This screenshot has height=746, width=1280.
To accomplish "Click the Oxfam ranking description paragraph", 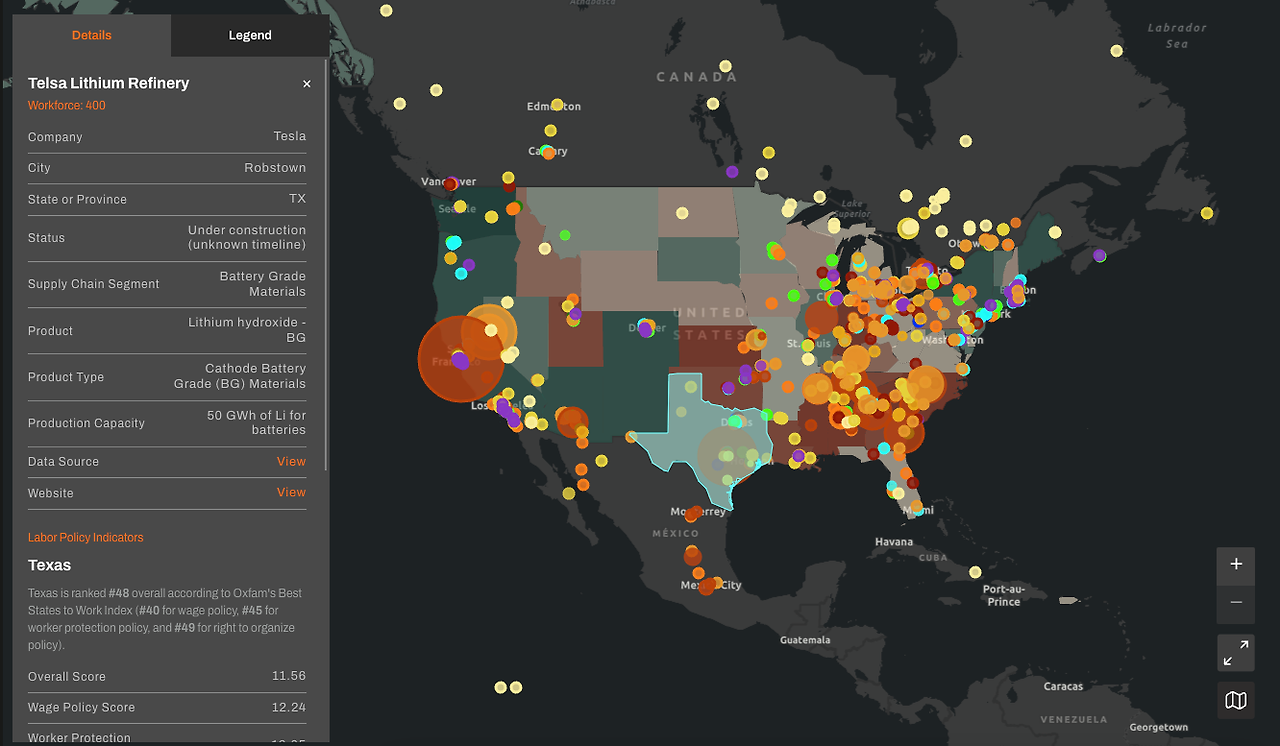I will coord(165,619).
